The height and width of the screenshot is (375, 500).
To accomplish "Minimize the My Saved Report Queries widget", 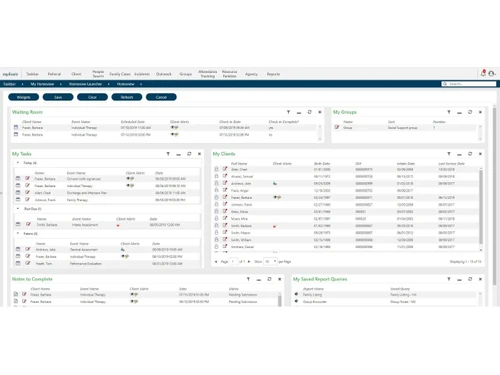I will tap(459, 280).
